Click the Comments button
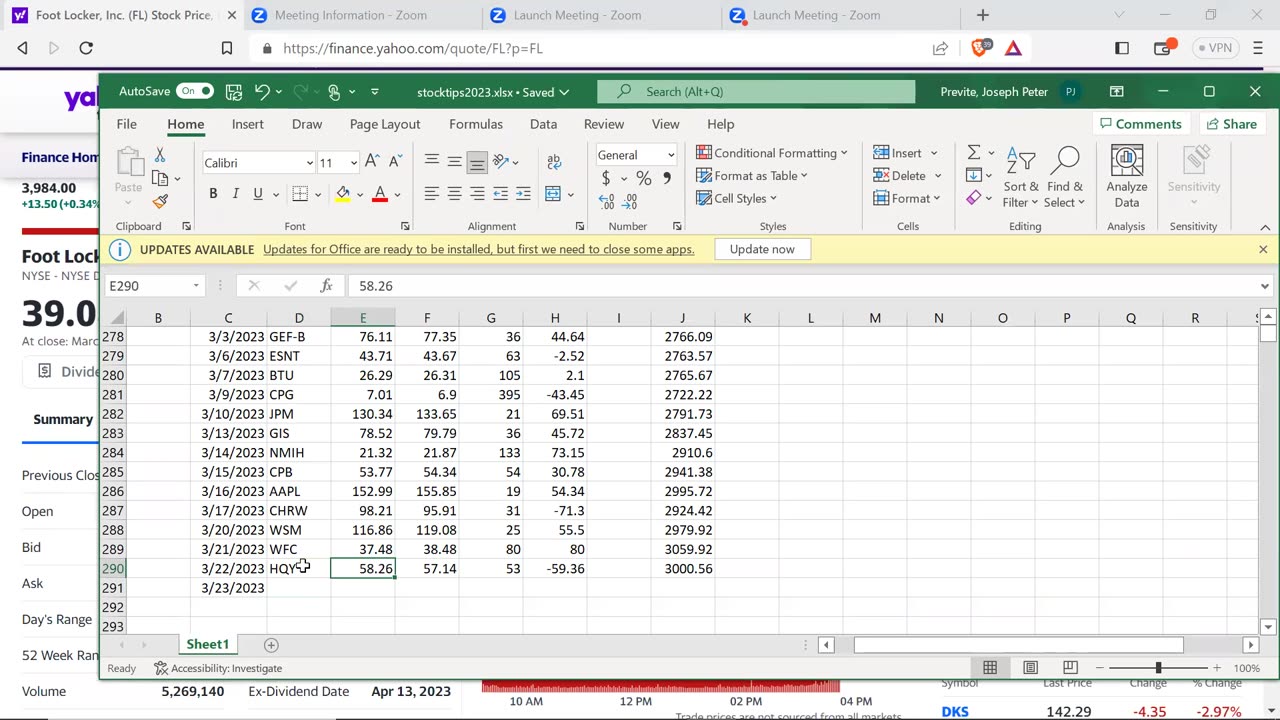The image size is (1280, 720). (x=1140, y=124)
